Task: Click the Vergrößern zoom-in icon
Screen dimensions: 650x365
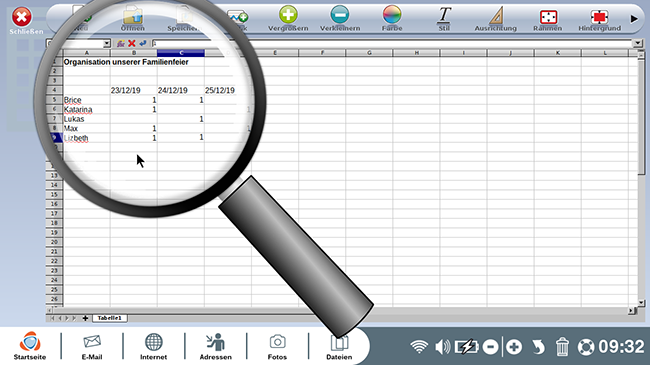Action: pyautogui.click(x=288, y=15)
